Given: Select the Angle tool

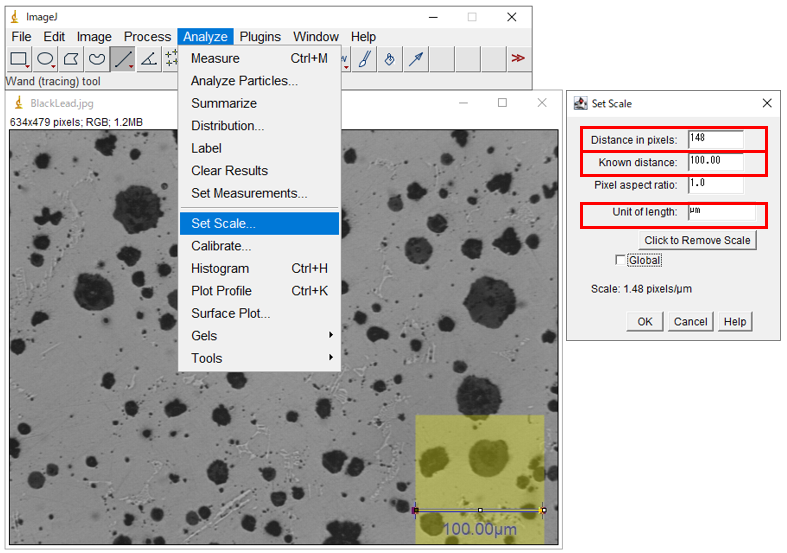Looking at the screenshot, I should (x=148, y=60).
